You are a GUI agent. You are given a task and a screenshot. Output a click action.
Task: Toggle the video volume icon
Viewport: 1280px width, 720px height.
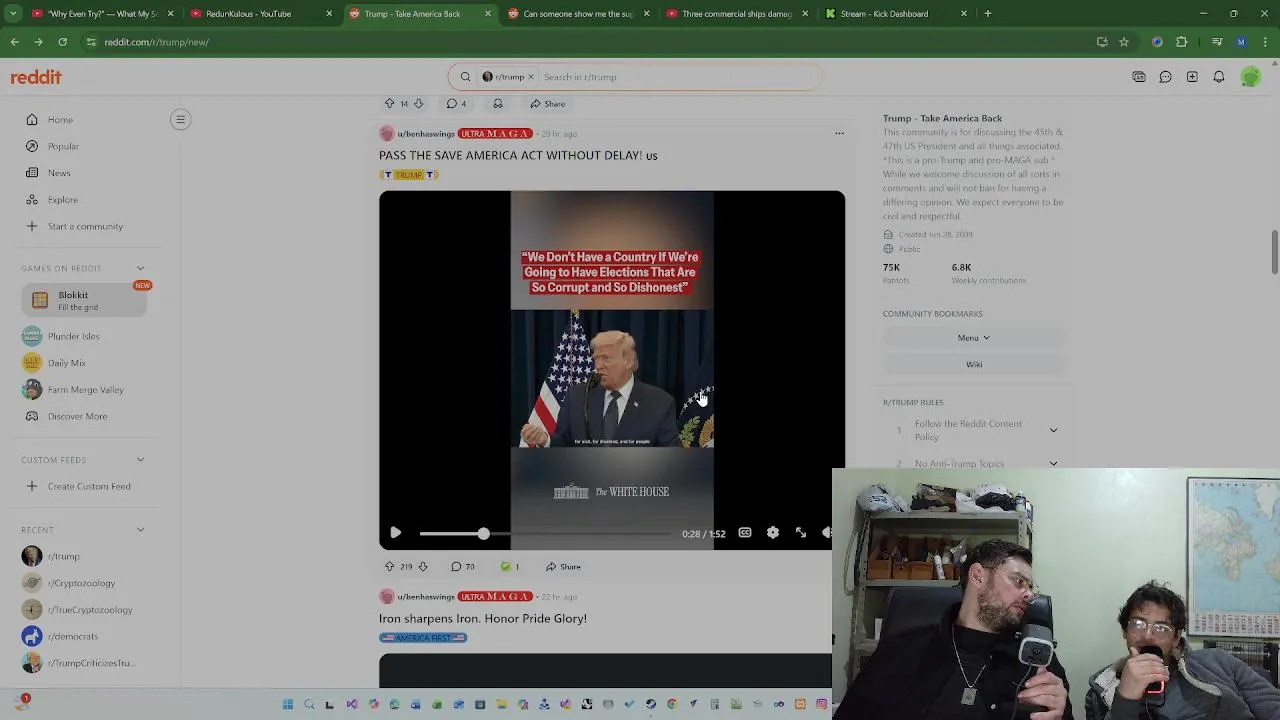tap(826, 533)
